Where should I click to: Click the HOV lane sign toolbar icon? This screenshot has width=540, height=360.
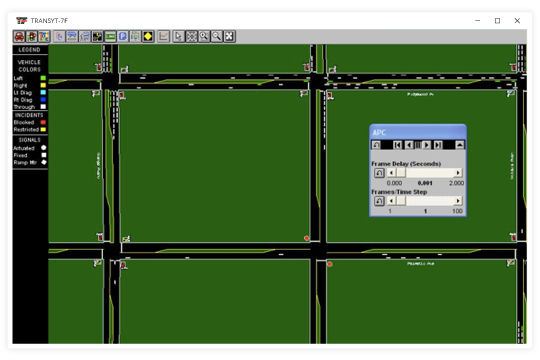pos(135,37)
